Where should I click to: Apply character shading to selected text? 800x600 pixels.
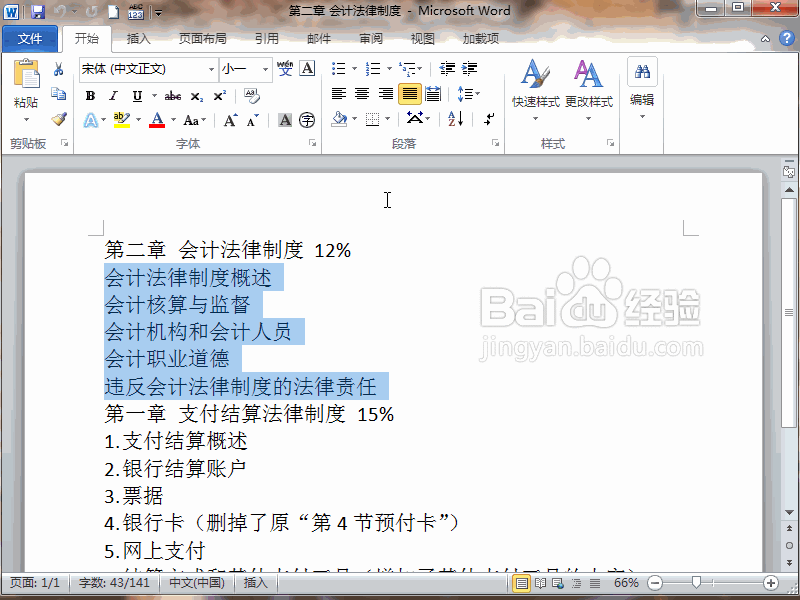coord(284,119)
